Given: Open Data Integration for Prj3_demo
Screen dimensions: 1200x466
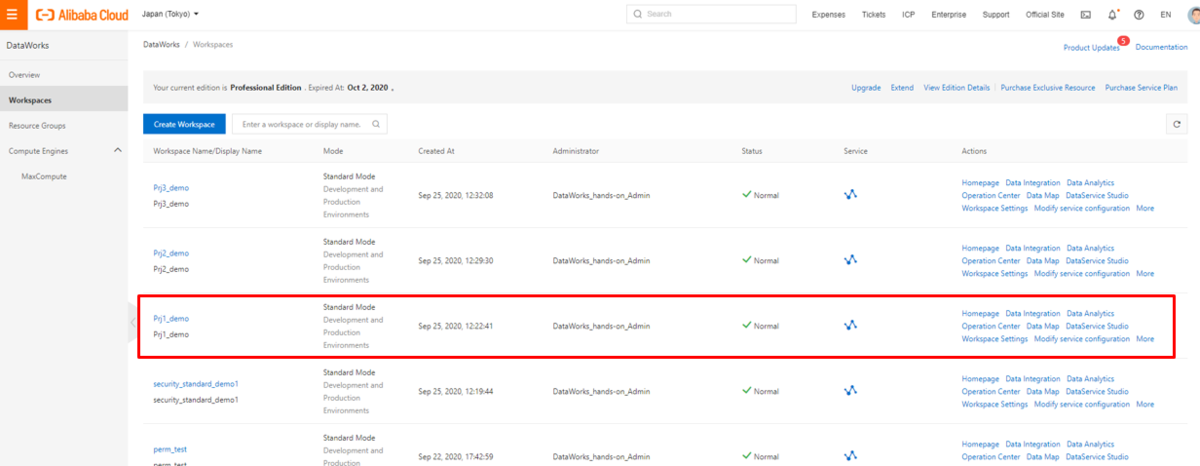Looking at the screenshot, I should [x=1033, y=183].
